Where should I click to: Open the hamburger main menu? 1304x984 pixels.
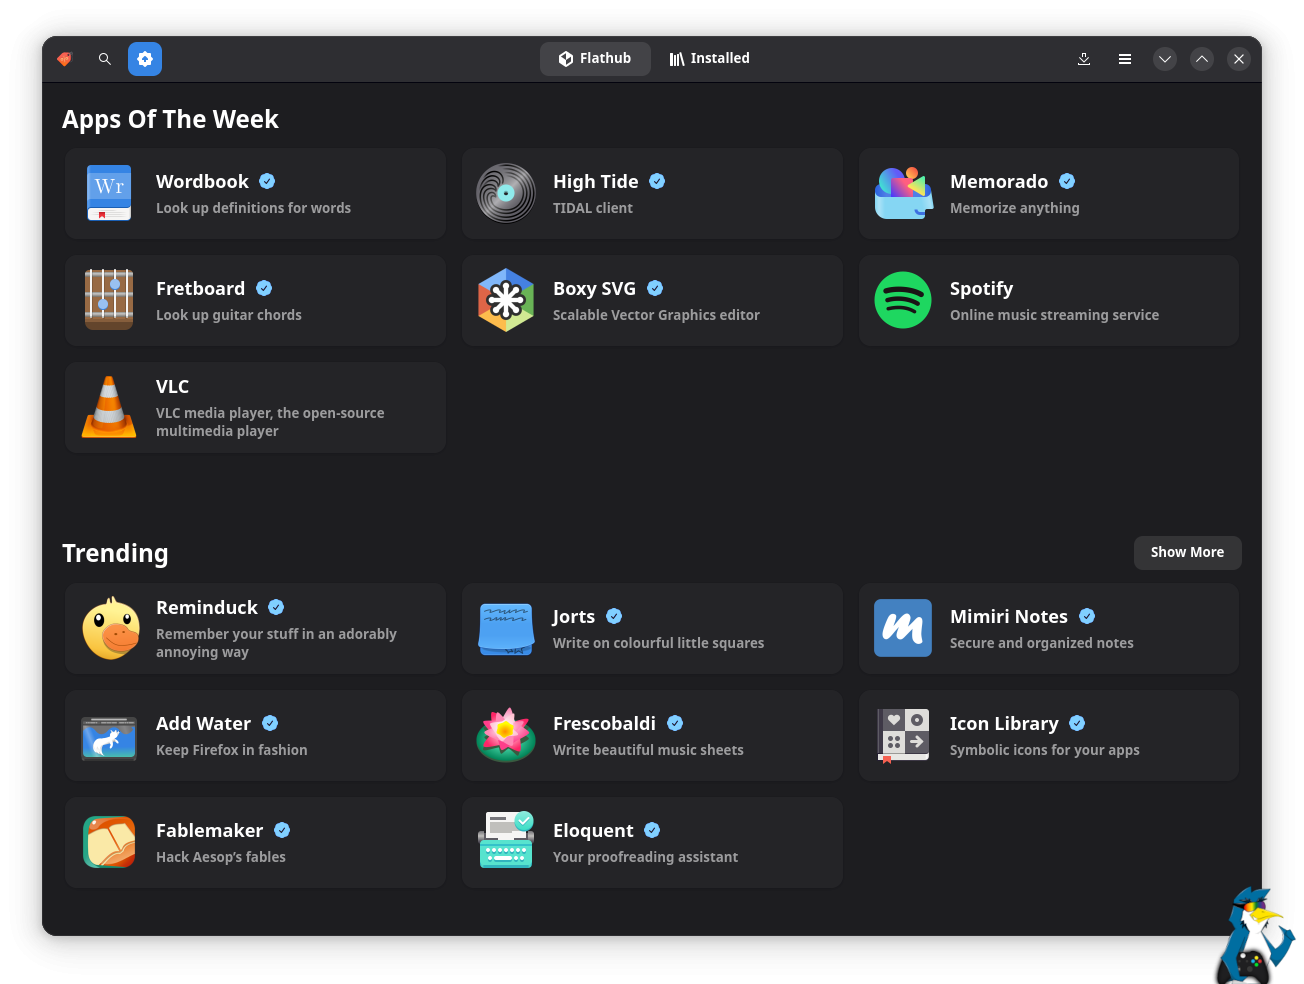1125,59
